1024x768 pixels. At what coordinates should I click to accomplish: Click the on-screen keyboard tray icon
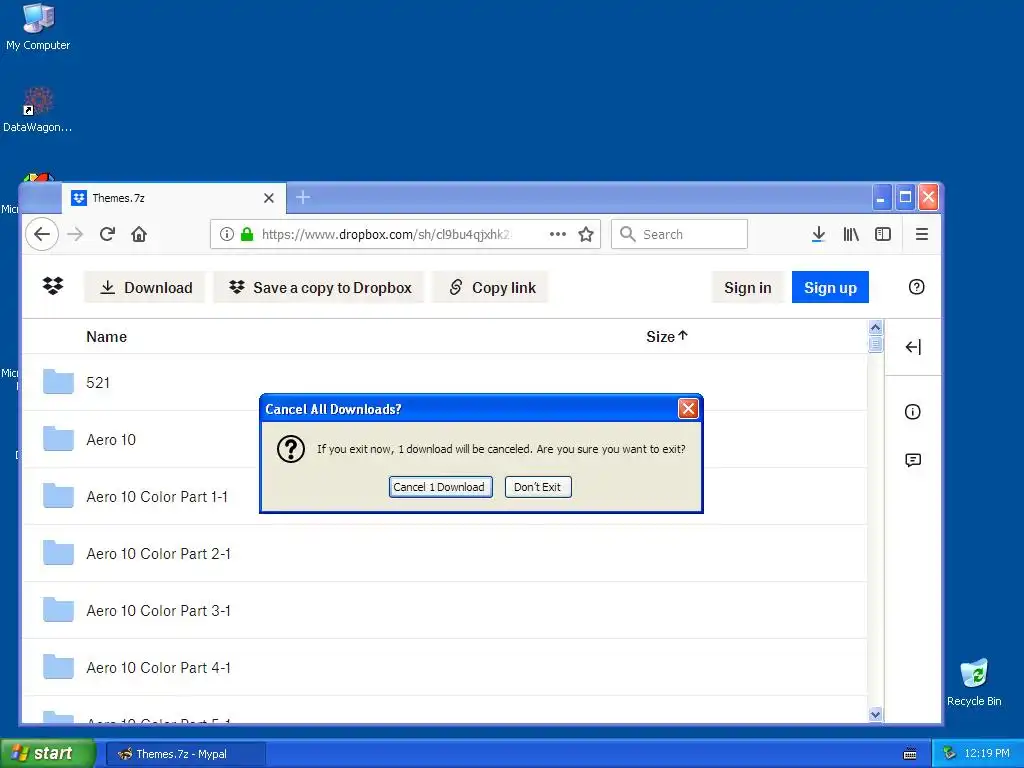pos(910,754)
